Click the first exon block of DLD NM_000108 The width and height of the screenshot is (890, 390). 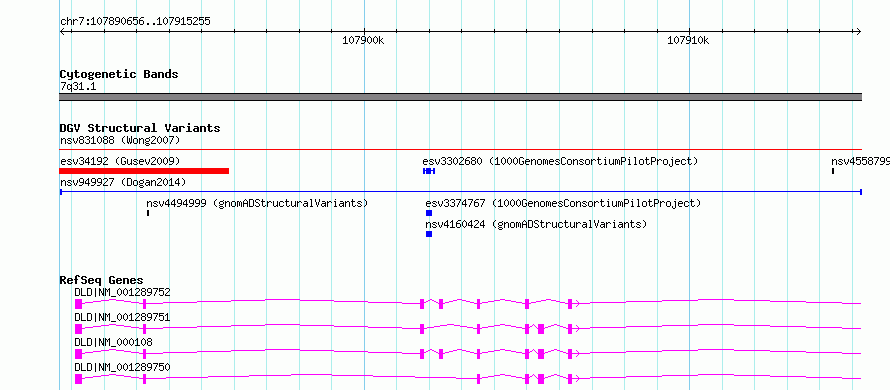(x=78, y=354)
